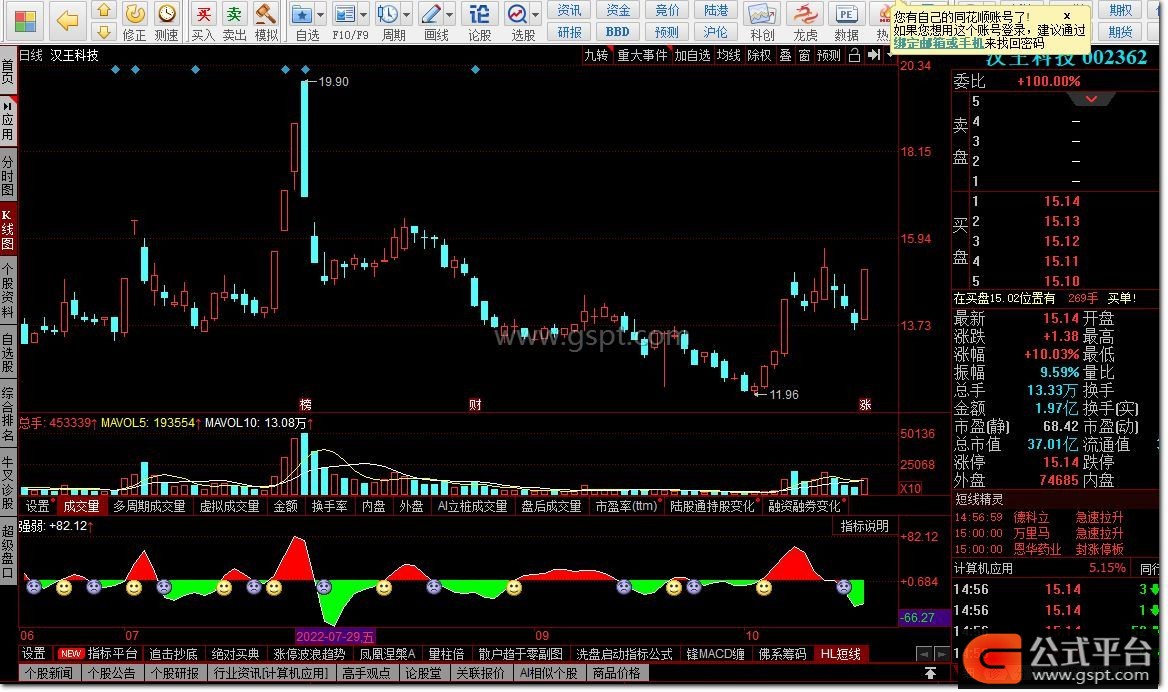Open the 融资融券变化 tab
This screenshot has width=1168, height=692.
804,507
